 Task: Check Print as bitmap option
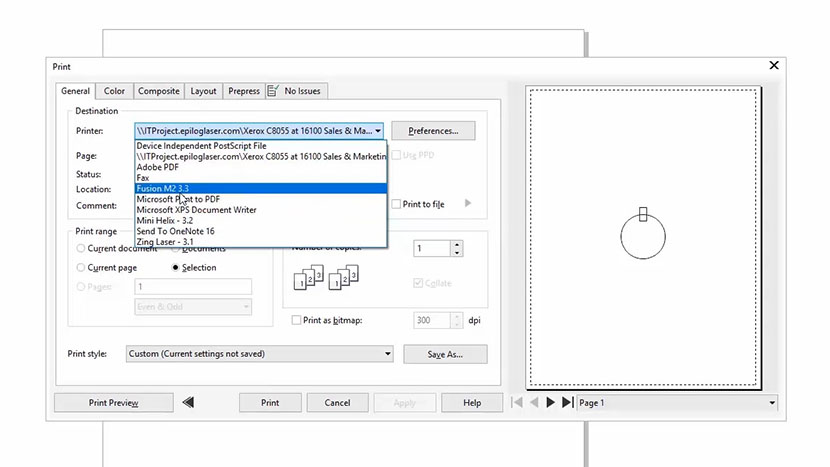[x=296, y=320]
